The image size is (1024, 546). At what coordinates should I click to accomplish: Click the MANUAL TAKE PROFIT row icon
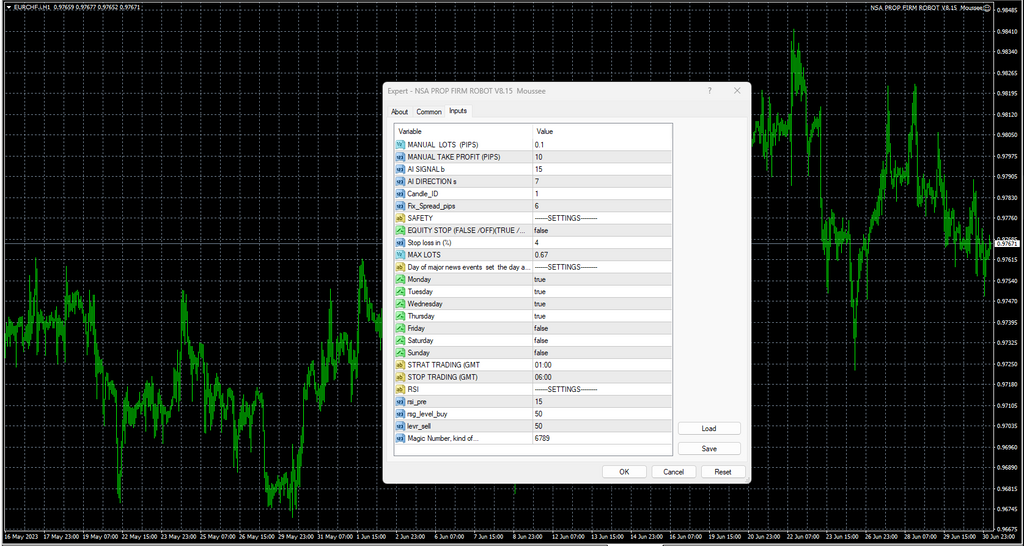coord(400,157)
